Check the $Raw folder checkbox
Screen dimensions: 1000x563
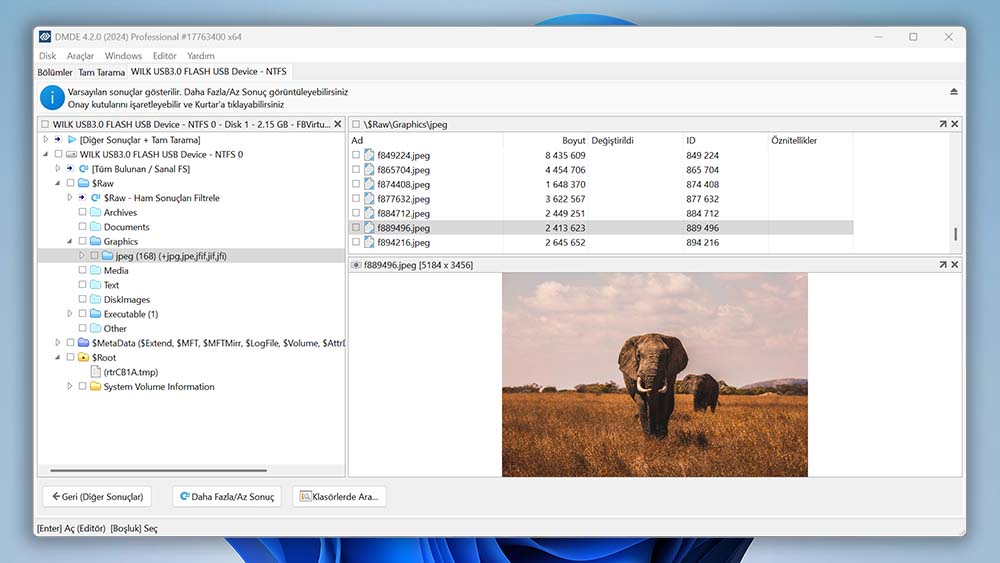[70, 183]
